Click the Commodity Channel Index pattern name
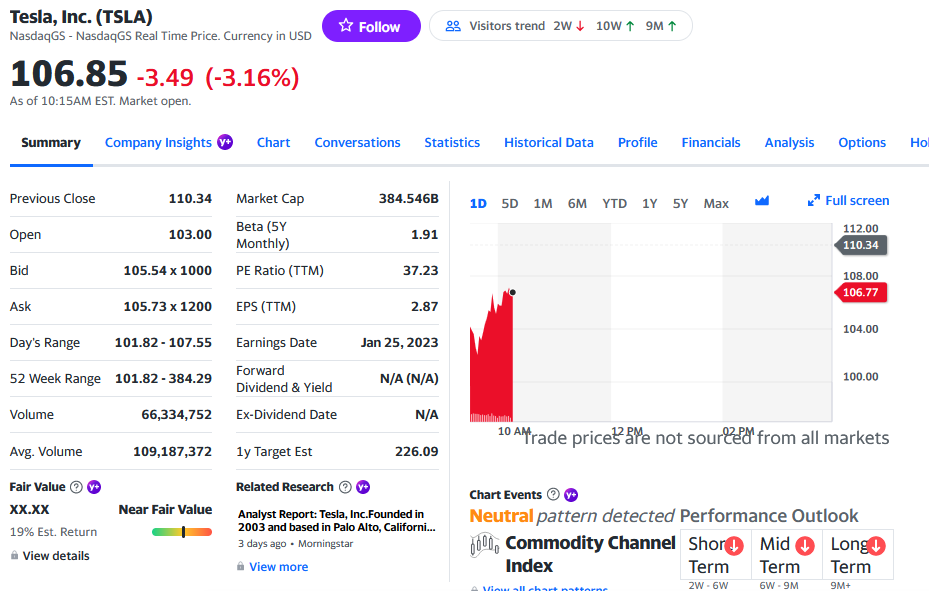 click(x=590, y=554)
